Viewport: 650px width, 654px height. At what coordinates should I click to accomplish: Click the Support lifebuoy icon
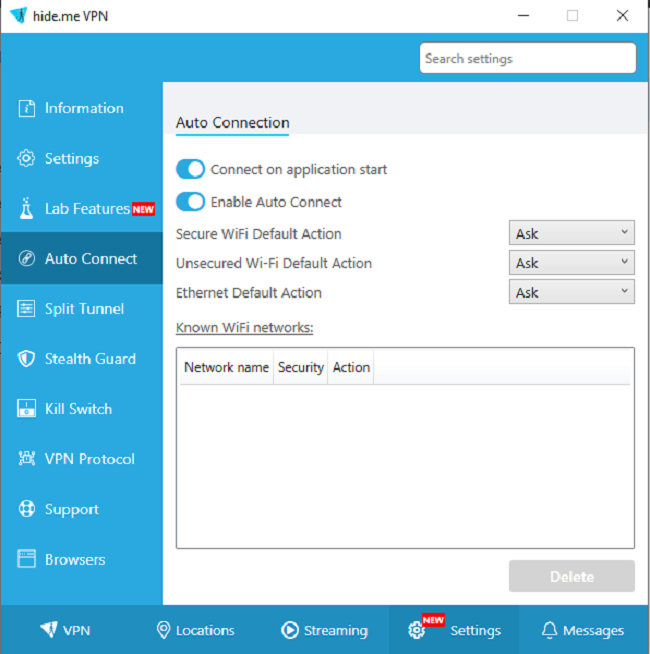(x=27, y=509)
